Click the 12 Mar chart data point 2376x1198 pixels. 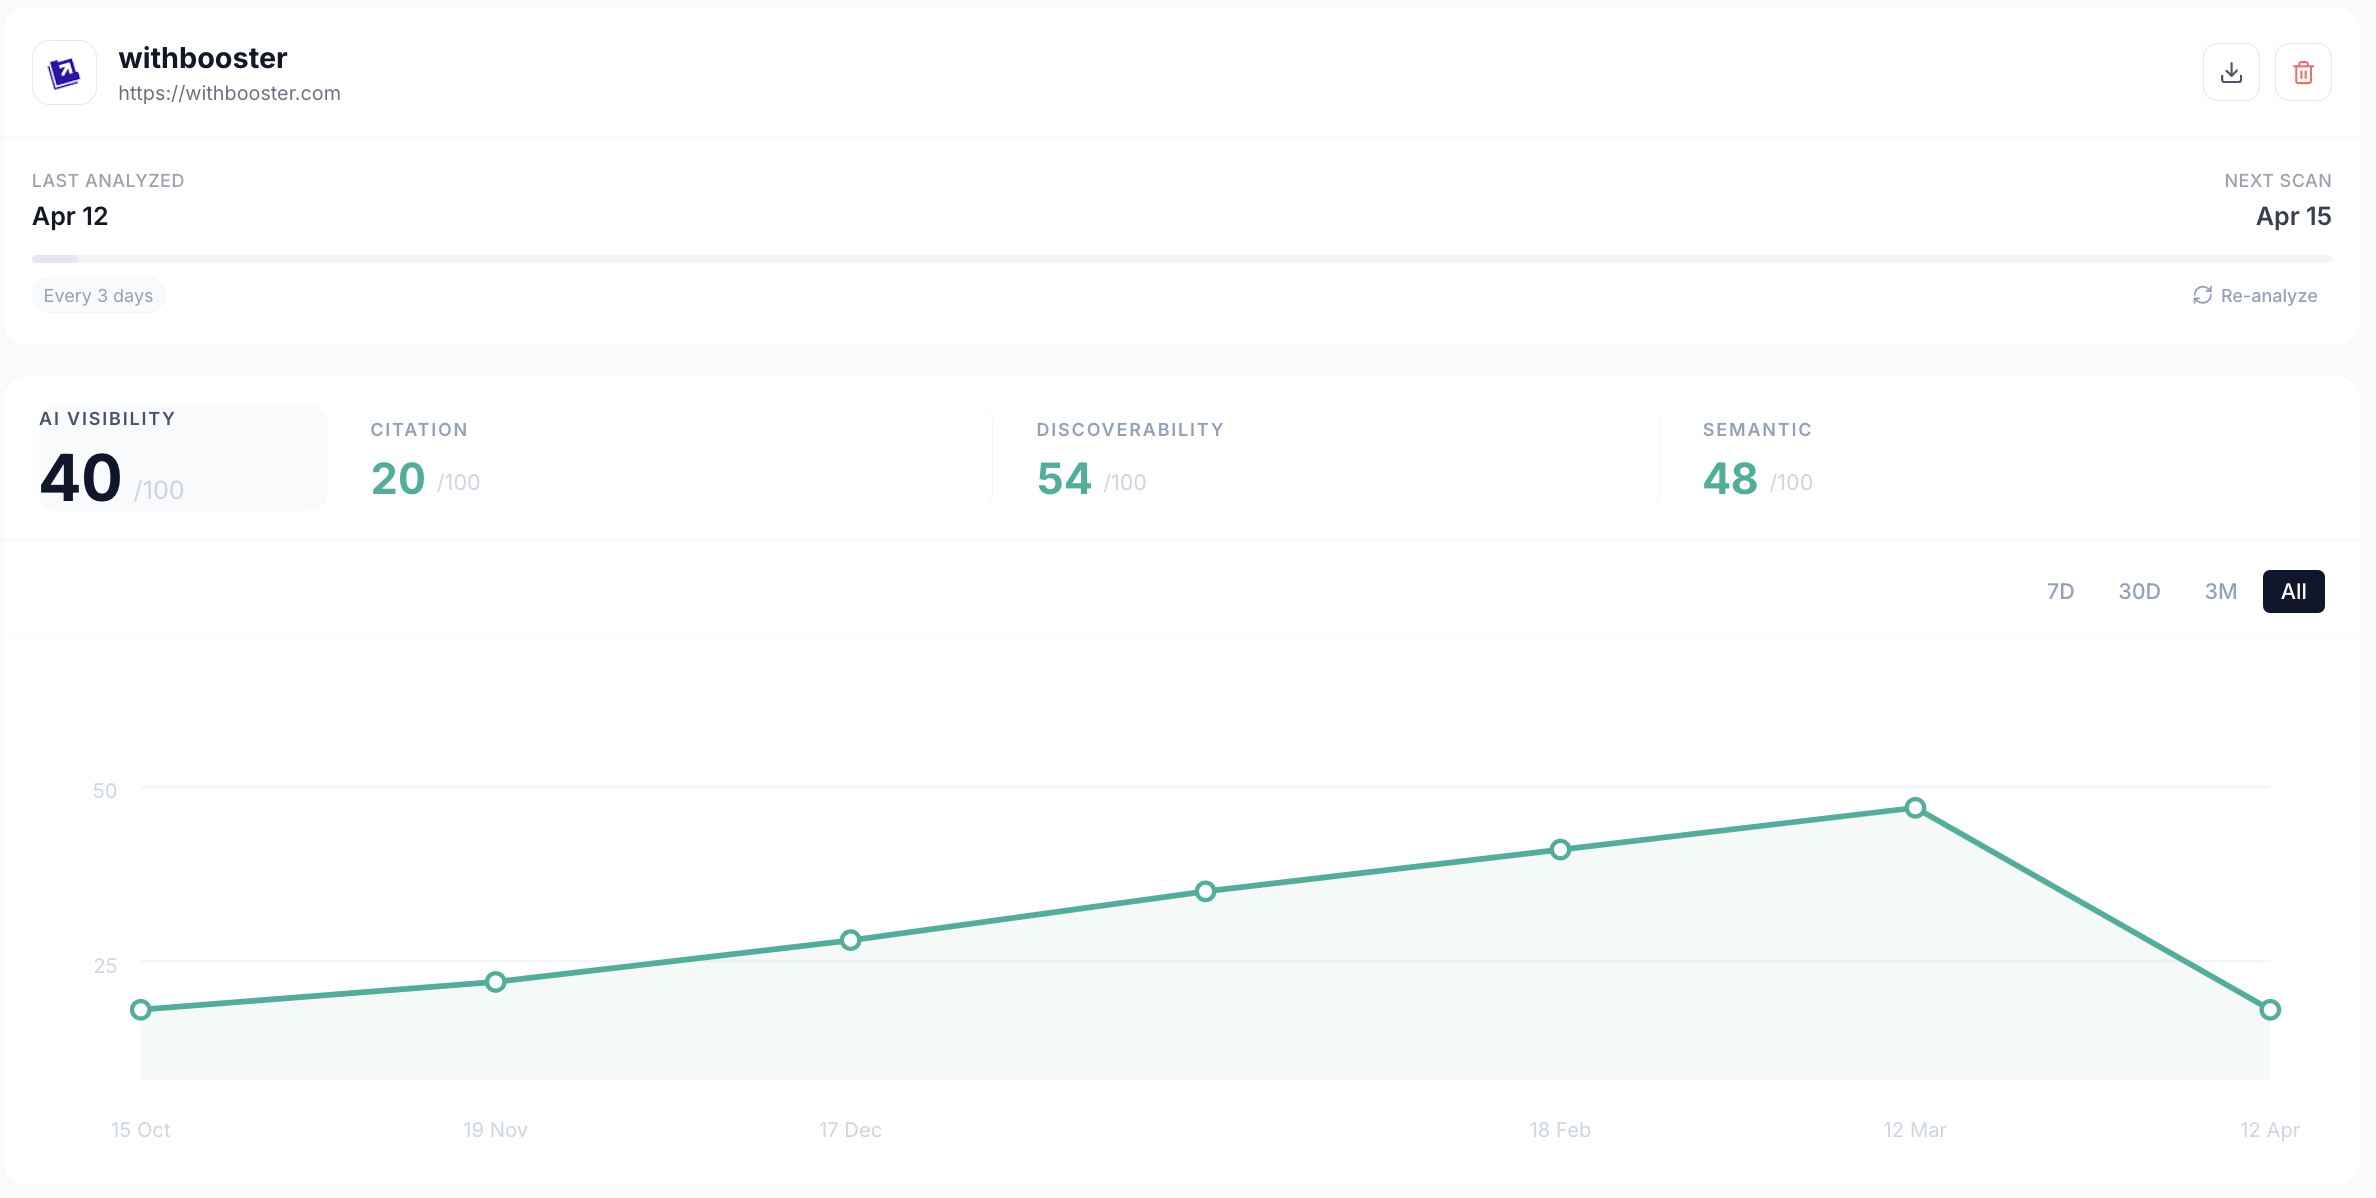[x=1915, y=808]
